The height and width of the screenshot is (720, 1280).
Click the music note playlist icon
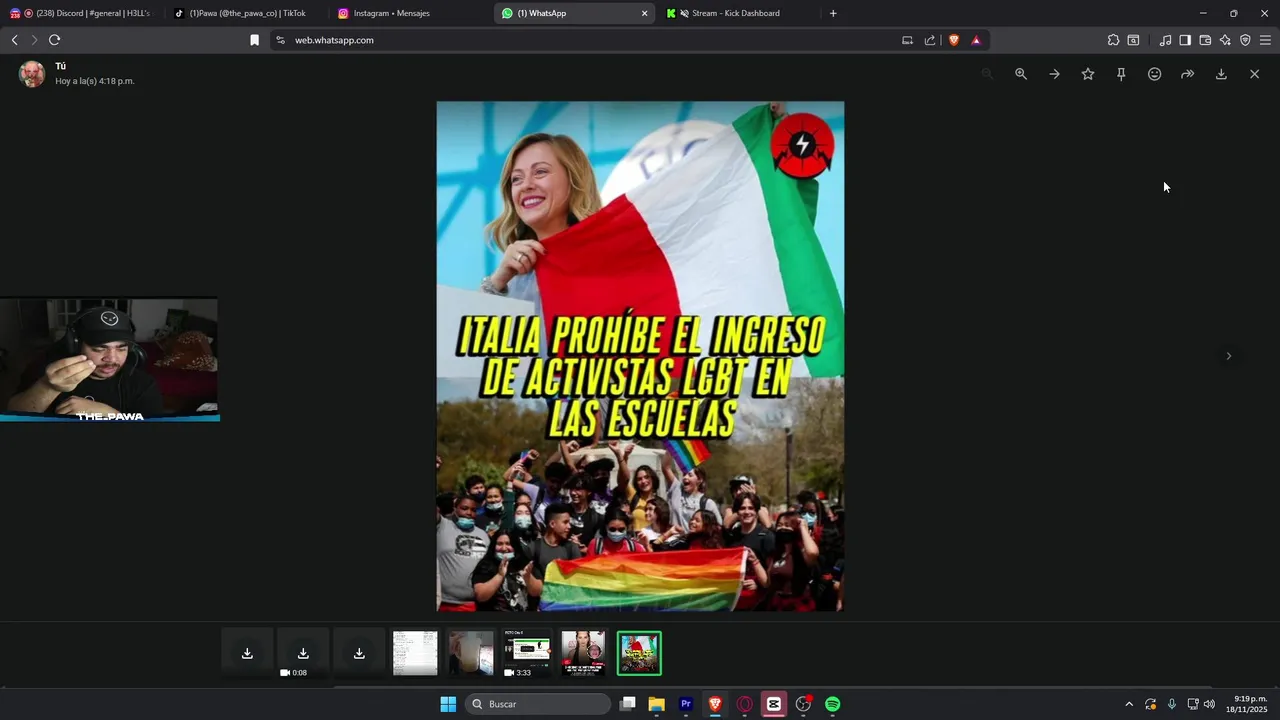click(1165, 40)
